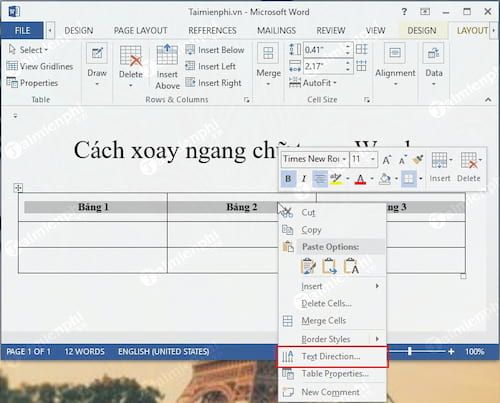
Task: Click the Format Painter brush icon
Action: (x=417, y=160)
